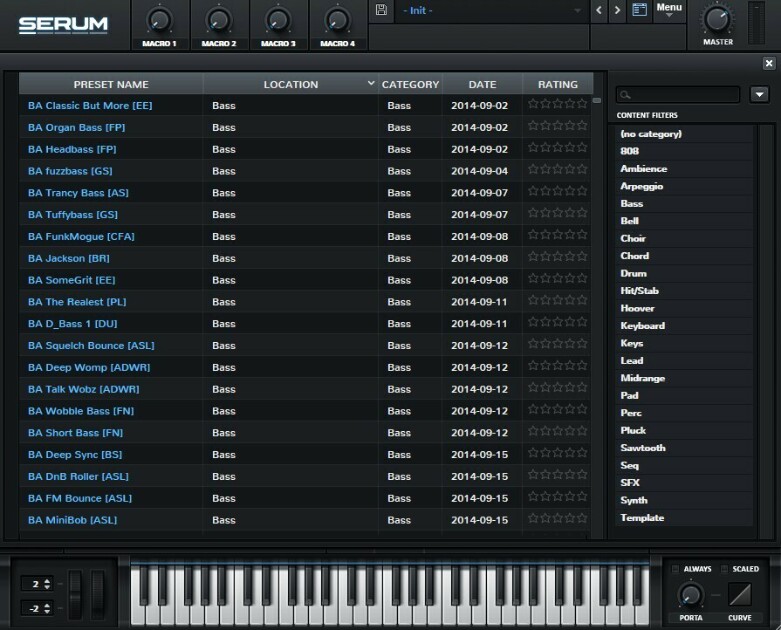
Task: Rate BA Tuffybass [GS] with the star rating
Action: (557, 214)
